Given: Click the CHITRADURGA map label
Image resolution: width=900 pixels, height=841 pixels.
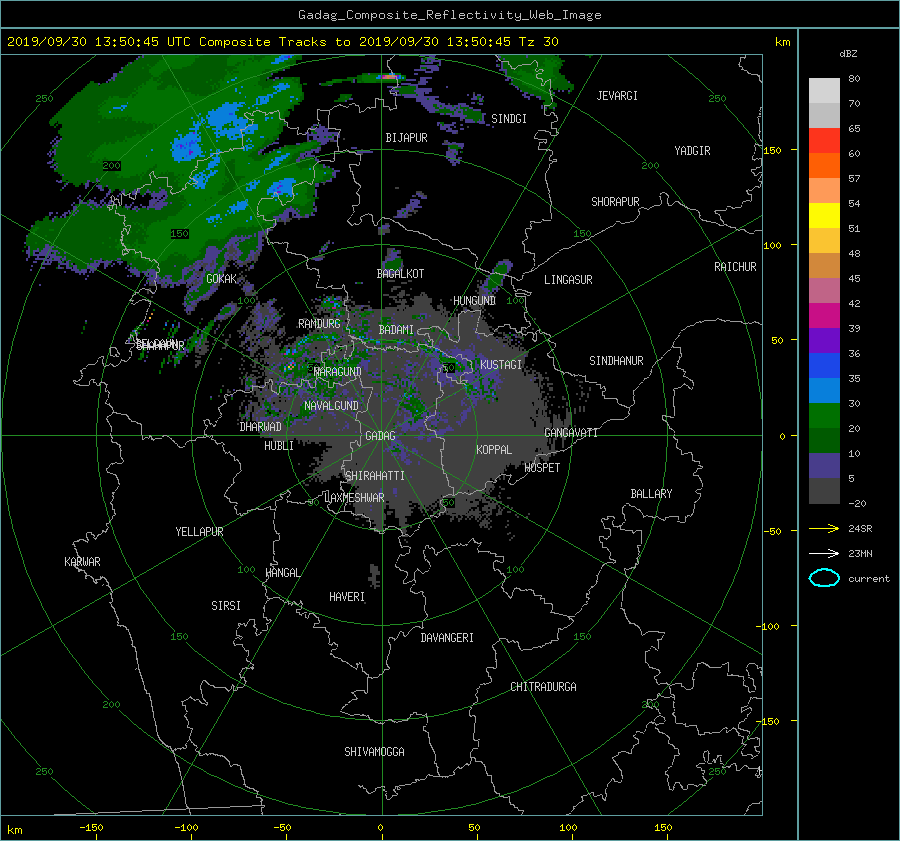Looking at the screenshot, I should 543,687.
